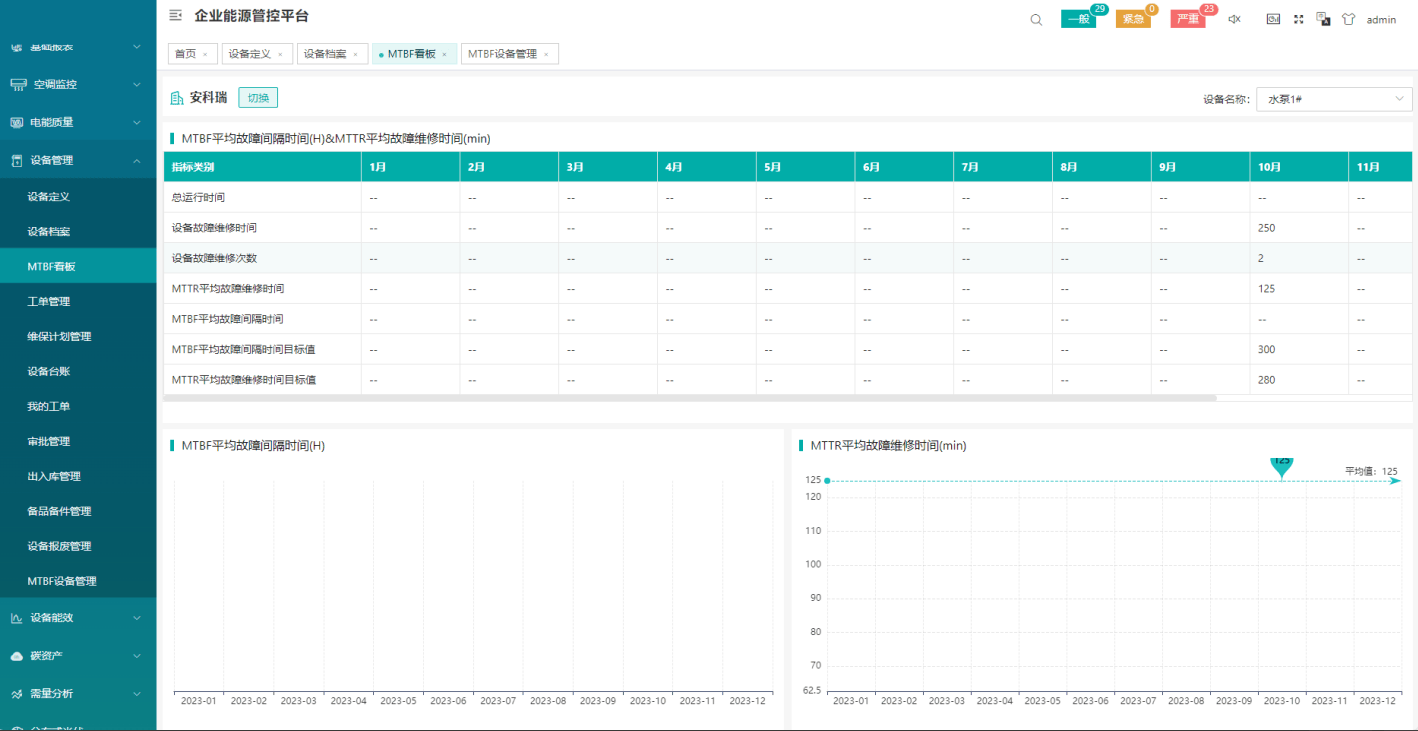Open the monitor screen icon in header
Image resolution: width=1418 pixels, height=731 pixels.
point(1273,19)
